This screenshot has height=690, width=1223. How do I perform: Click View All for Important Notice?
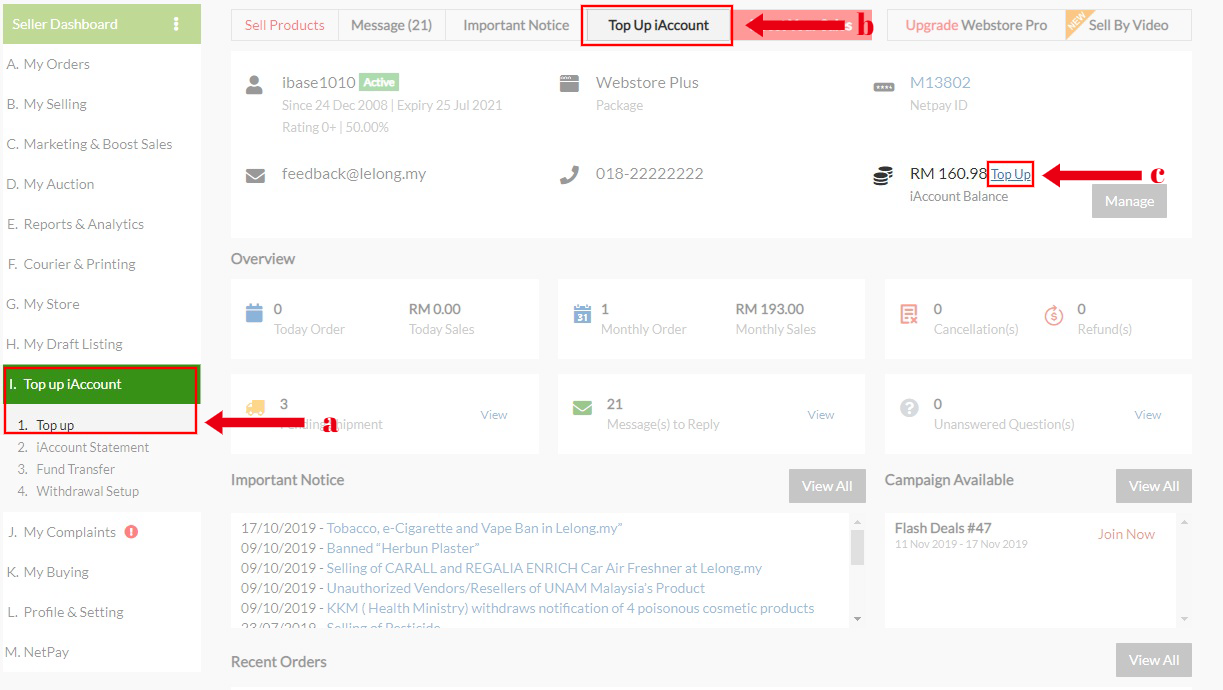tap(827, 486)
